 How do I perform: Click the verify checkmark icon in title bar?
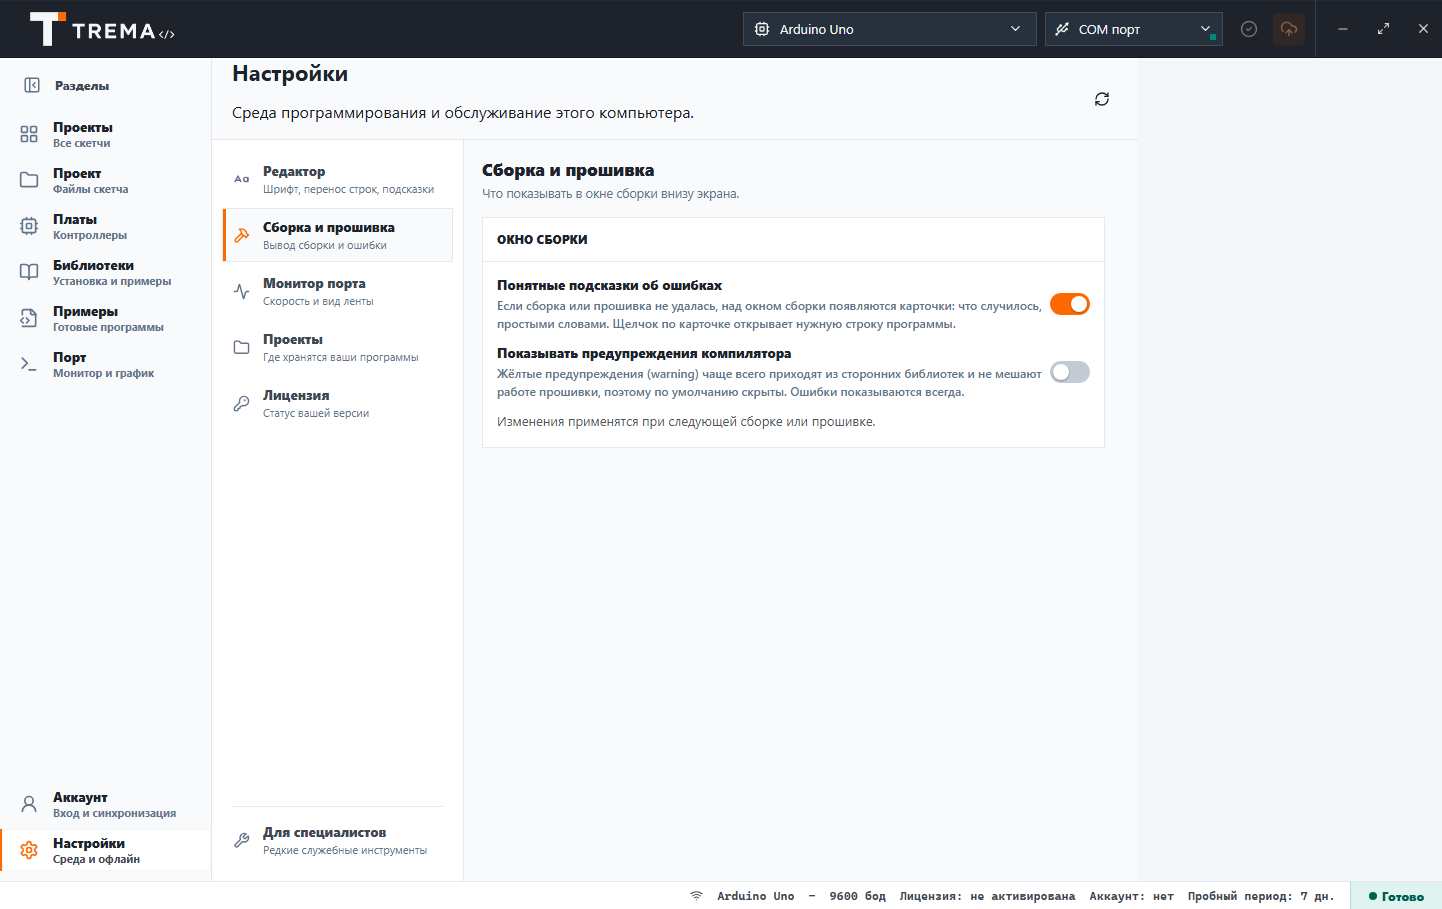coord(1249,29)
